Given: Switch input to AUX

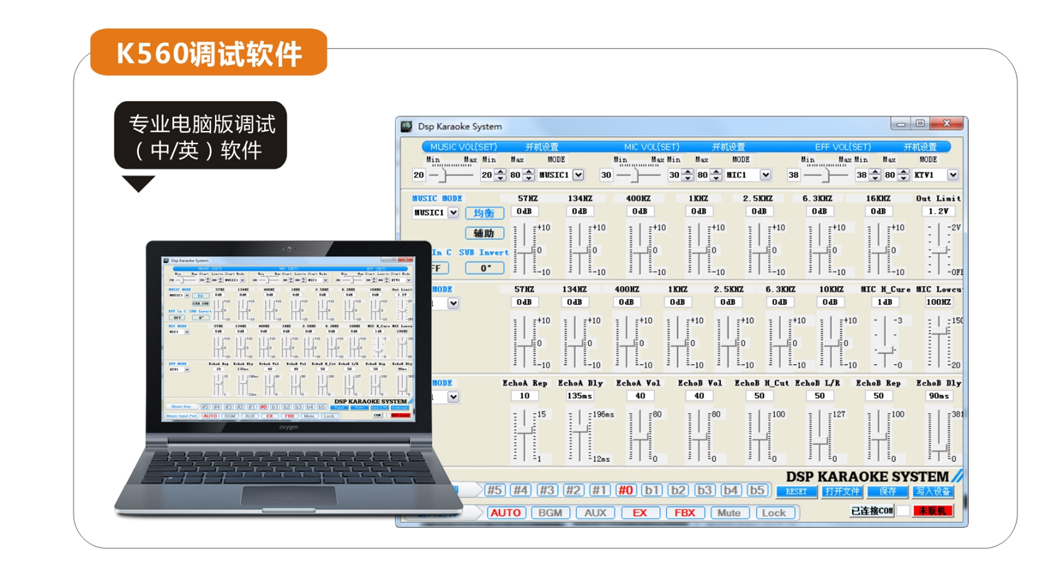Looking at the screenshot, I should coord(595,513).
